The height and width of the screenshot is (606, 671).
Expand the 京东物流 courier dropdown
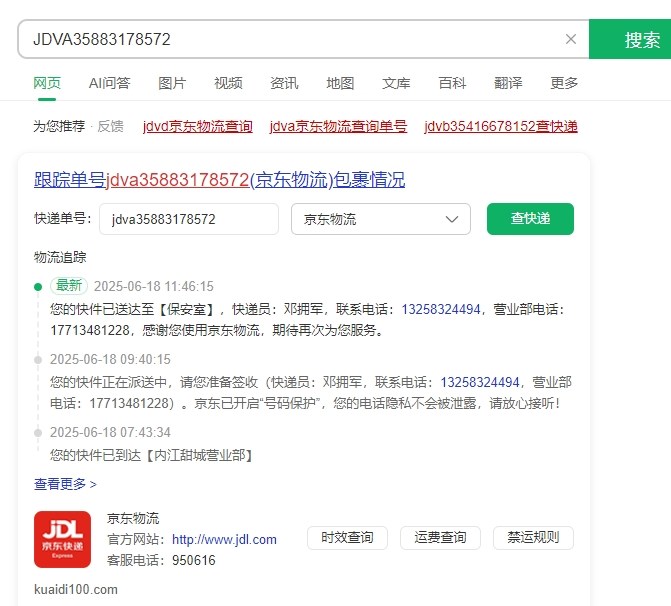381,219
